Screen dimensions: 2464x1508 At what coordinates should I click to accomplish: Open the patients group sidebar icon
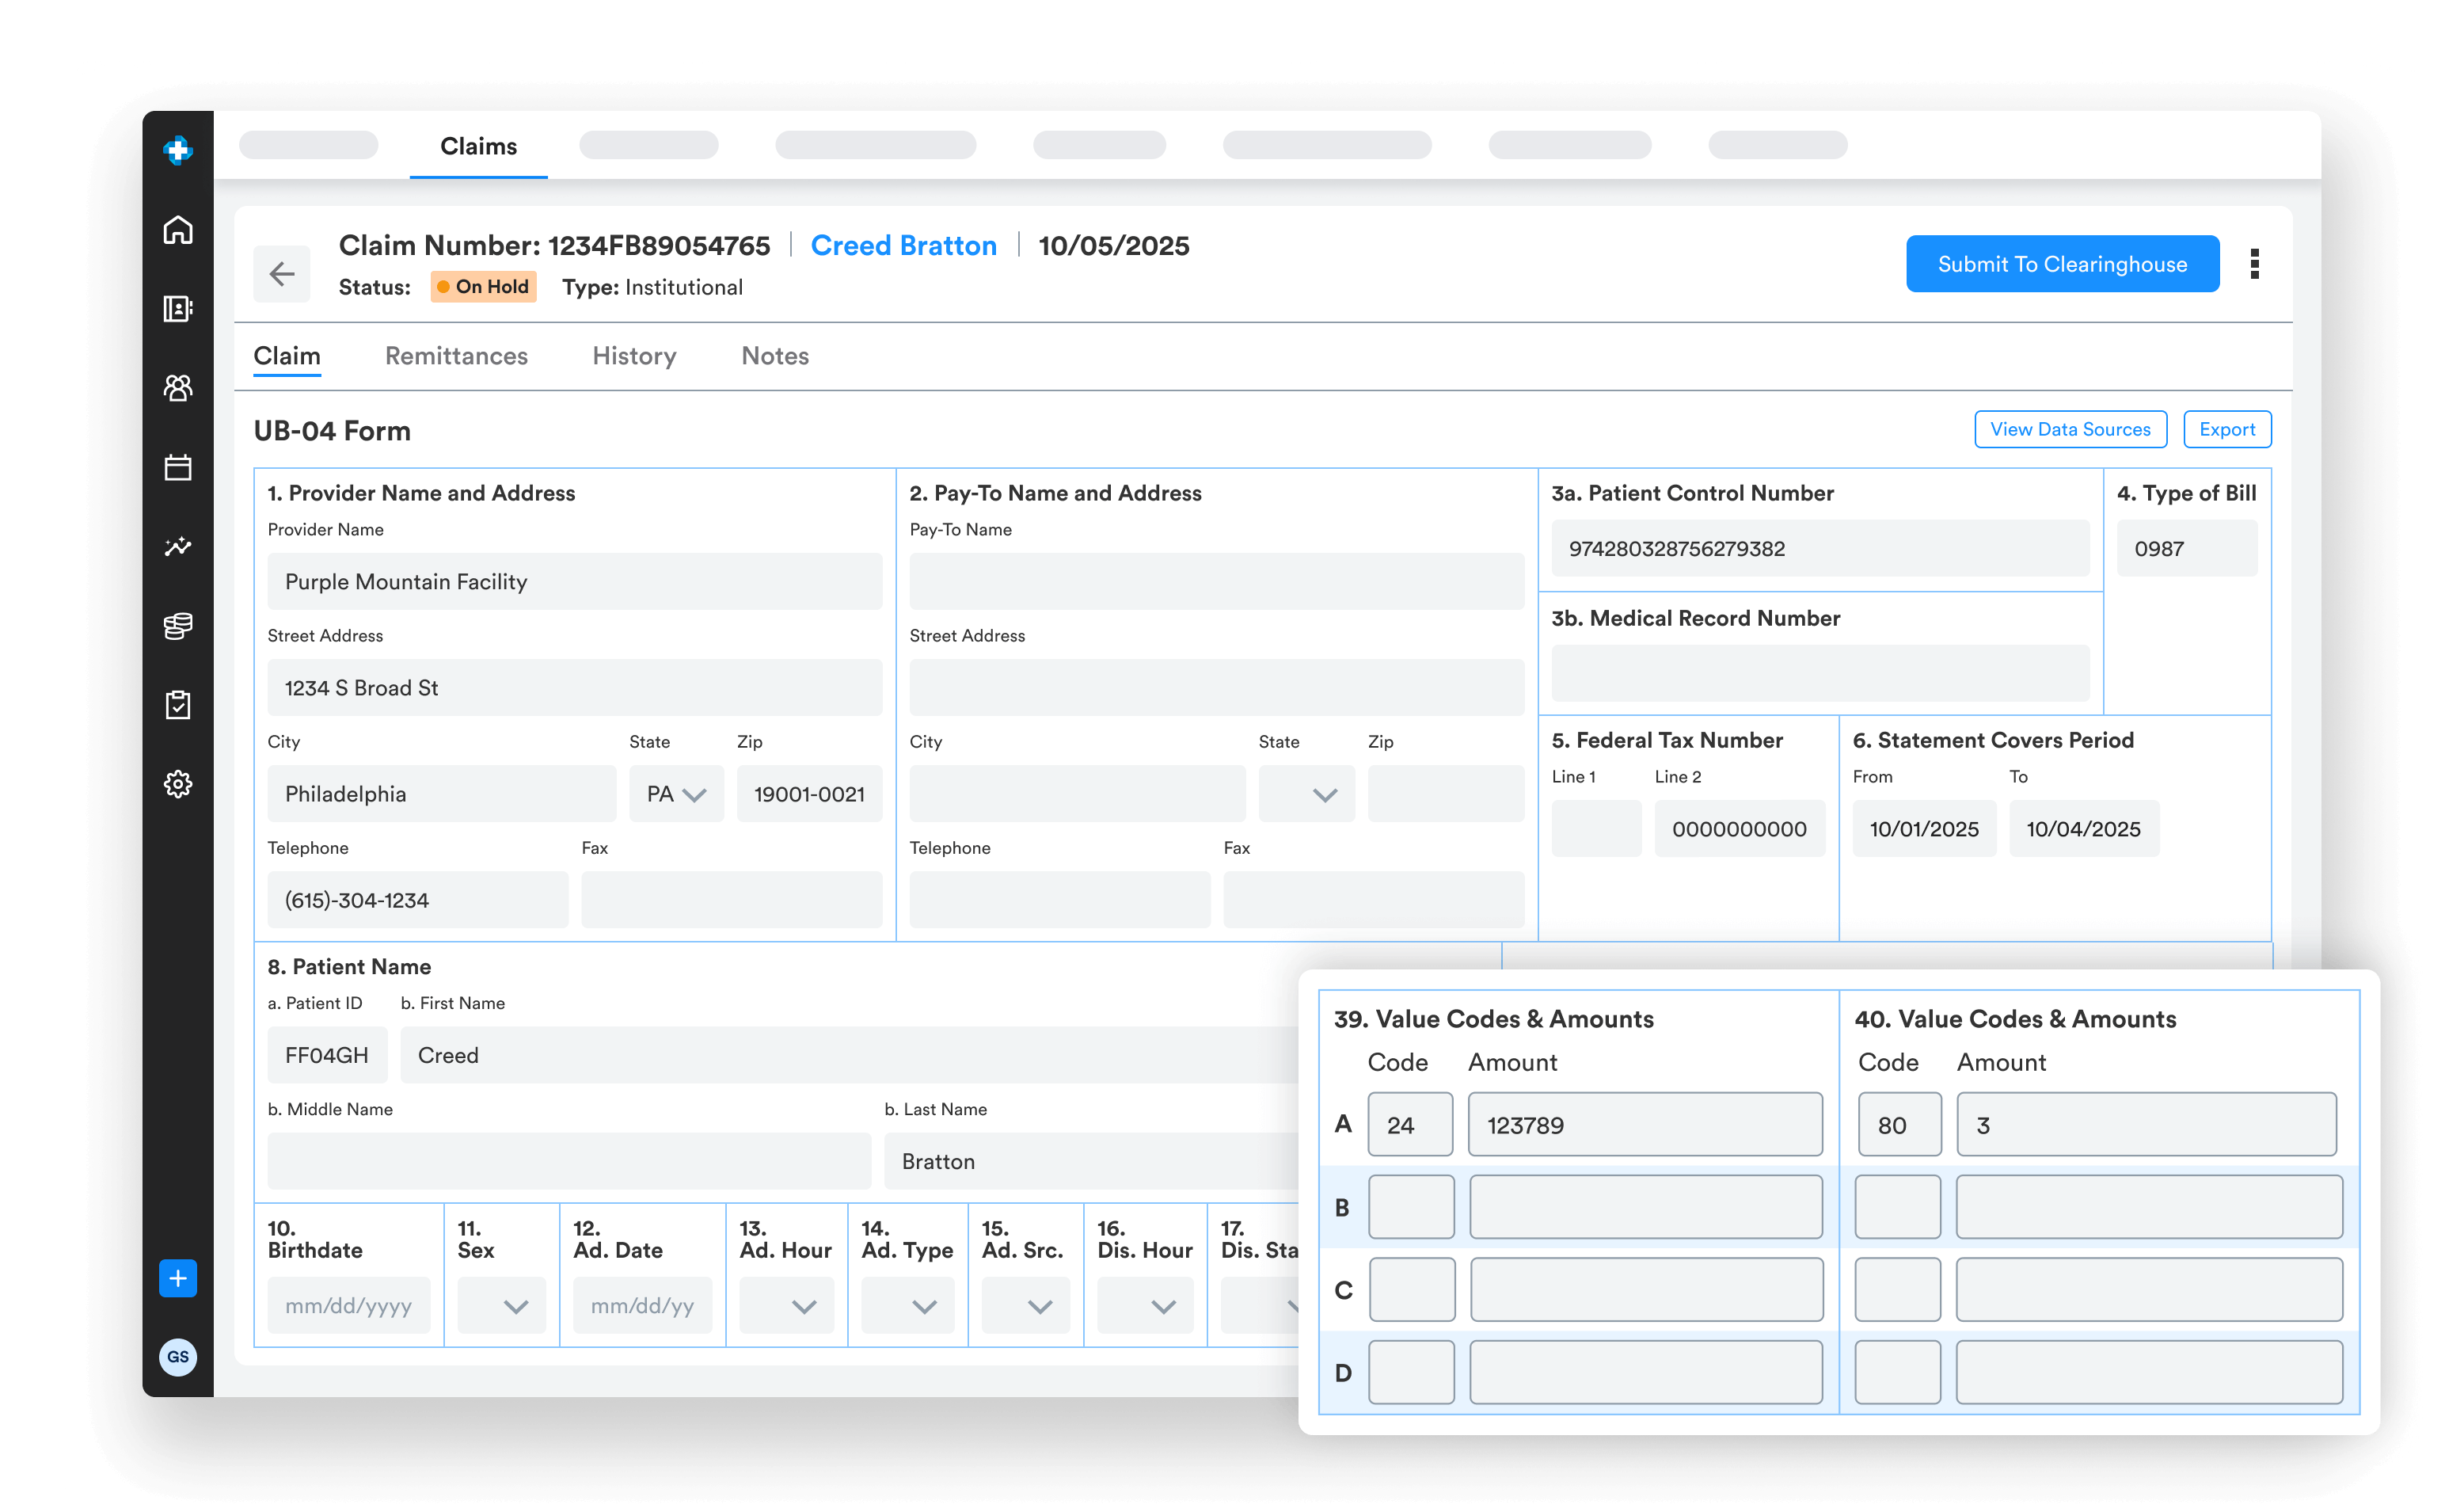tap(178, 388)
